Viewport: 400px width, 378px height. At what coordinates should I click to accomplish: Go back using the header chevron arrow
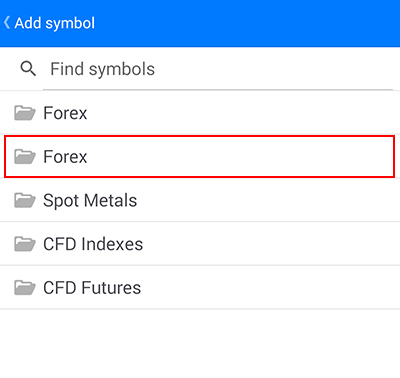pyautogui.click(x=7, y=23)
